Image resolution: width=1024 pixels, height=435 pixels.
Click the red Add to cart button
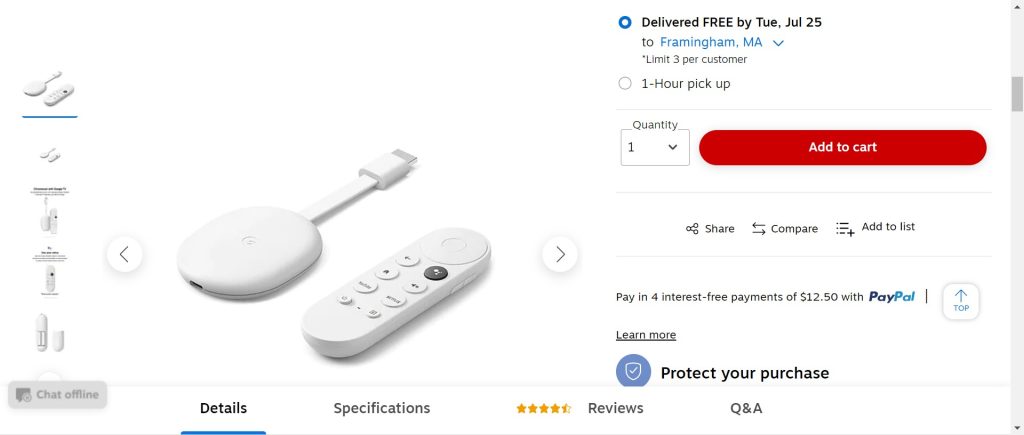(842, 147)
